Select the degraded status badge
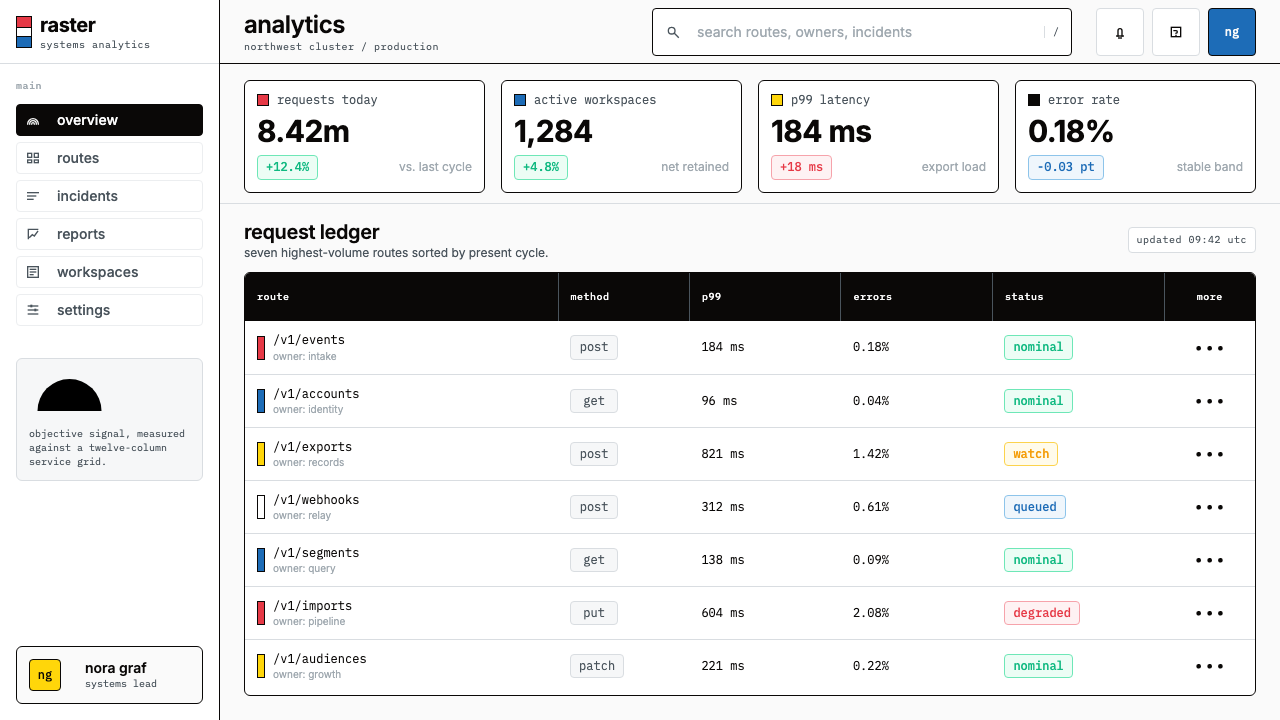This screenshot has height=720, width=1280. (x=1042, y=613)
